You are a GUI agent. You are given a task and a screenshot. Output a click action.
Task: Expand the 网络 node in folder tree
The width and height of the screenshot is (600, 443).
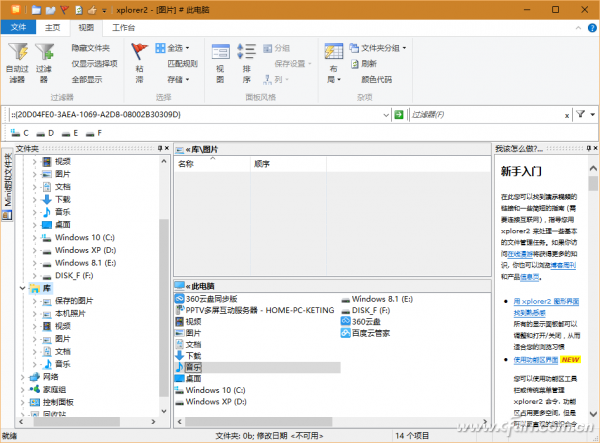pos(23,377)
